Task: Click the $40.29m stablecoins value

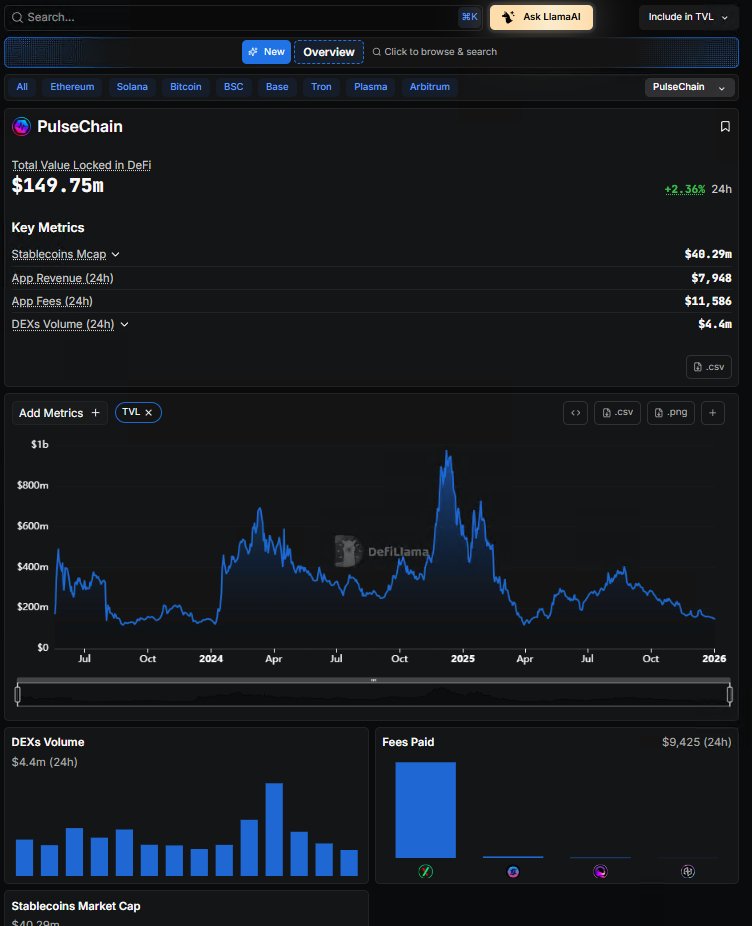Action: (708, 254)
